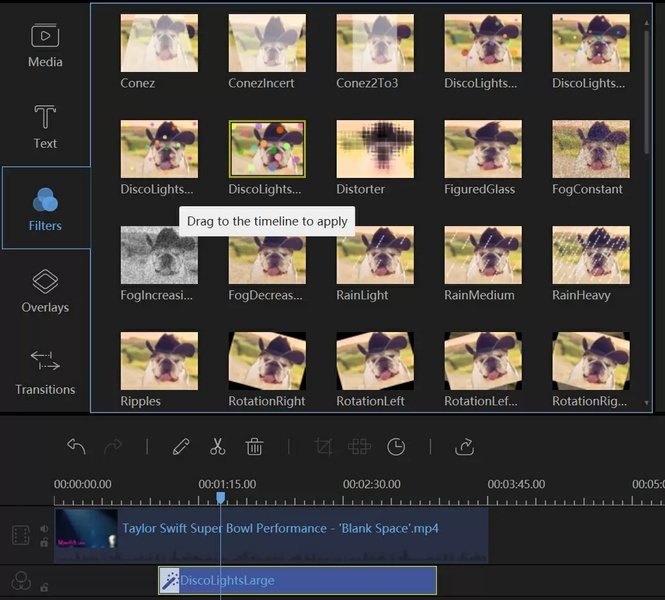Click the Split scissors icon
665x600 pixels.
click(x=218, y=447)
